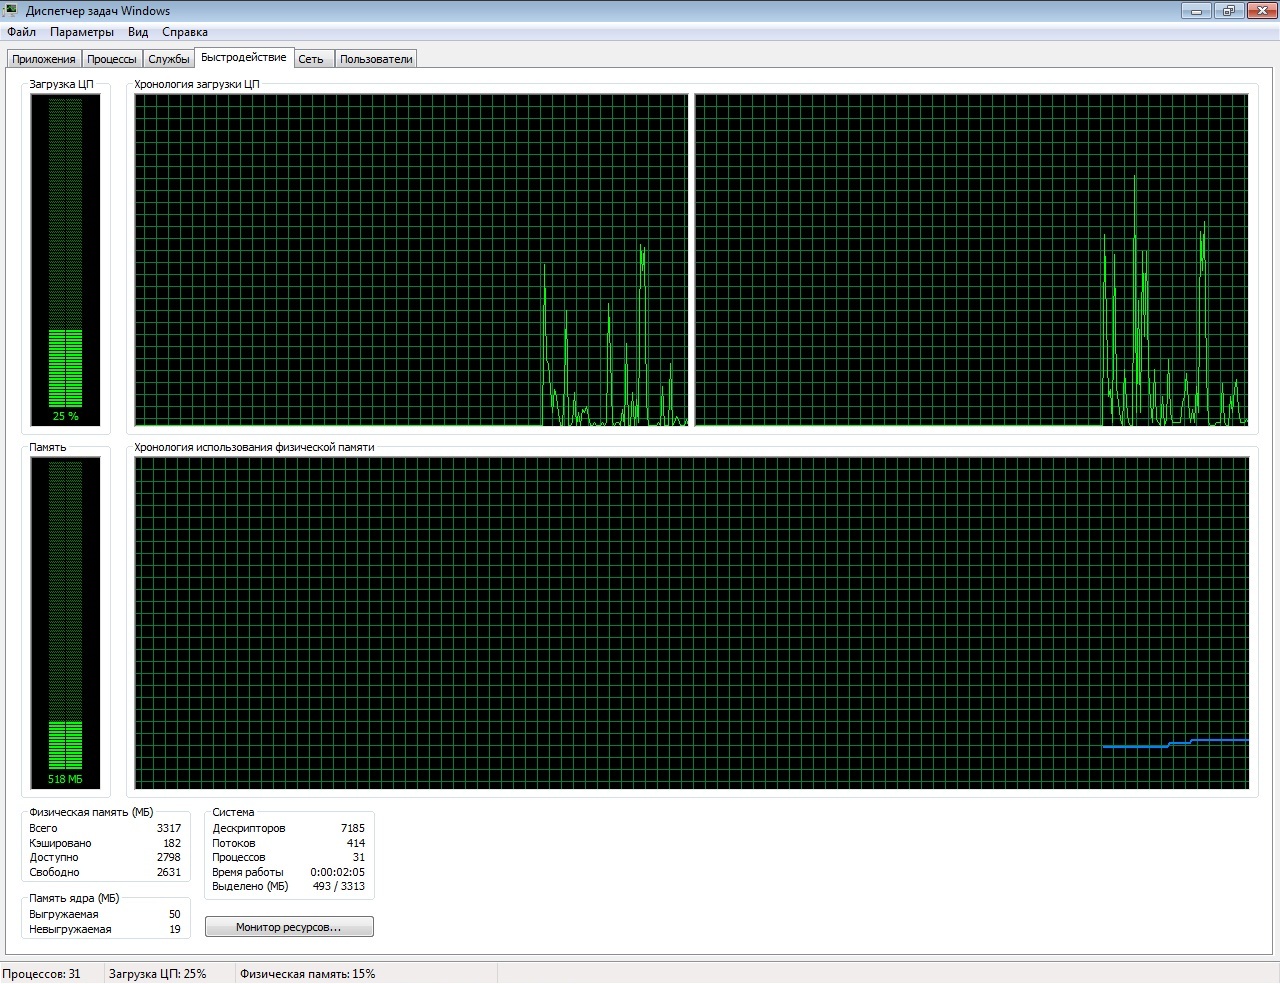Click the left CPU history graph
The height and width of the screenshot is (984, 1280).
411,260
